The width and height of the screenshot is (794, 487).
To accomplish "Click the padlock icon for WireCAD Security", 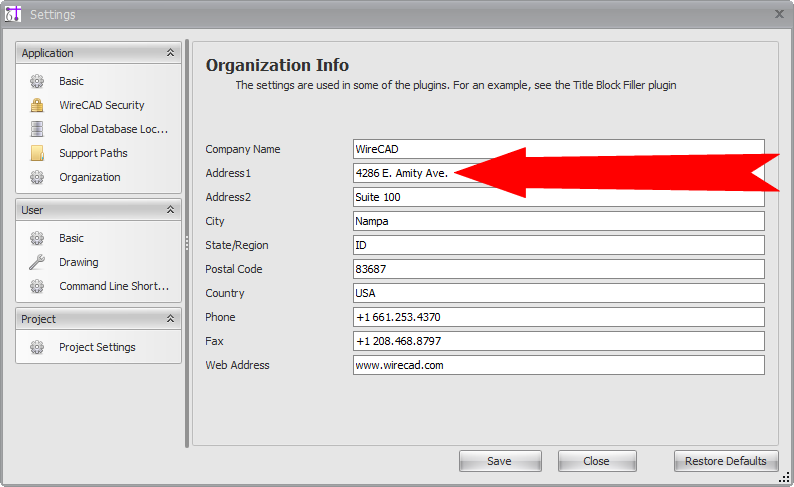I will tap(37, 105).
